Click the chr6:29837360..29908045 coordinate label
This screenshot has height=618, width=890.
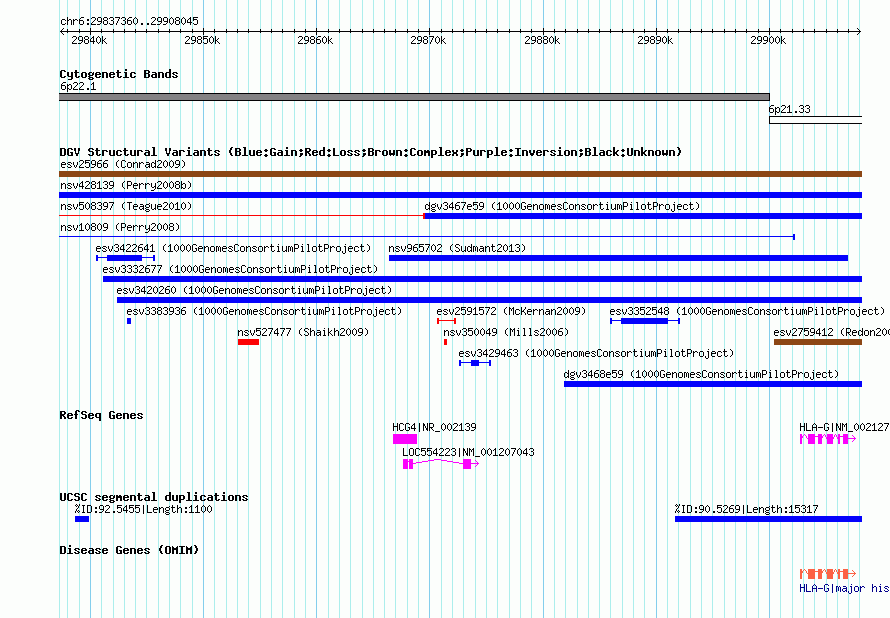pos(129,21)
